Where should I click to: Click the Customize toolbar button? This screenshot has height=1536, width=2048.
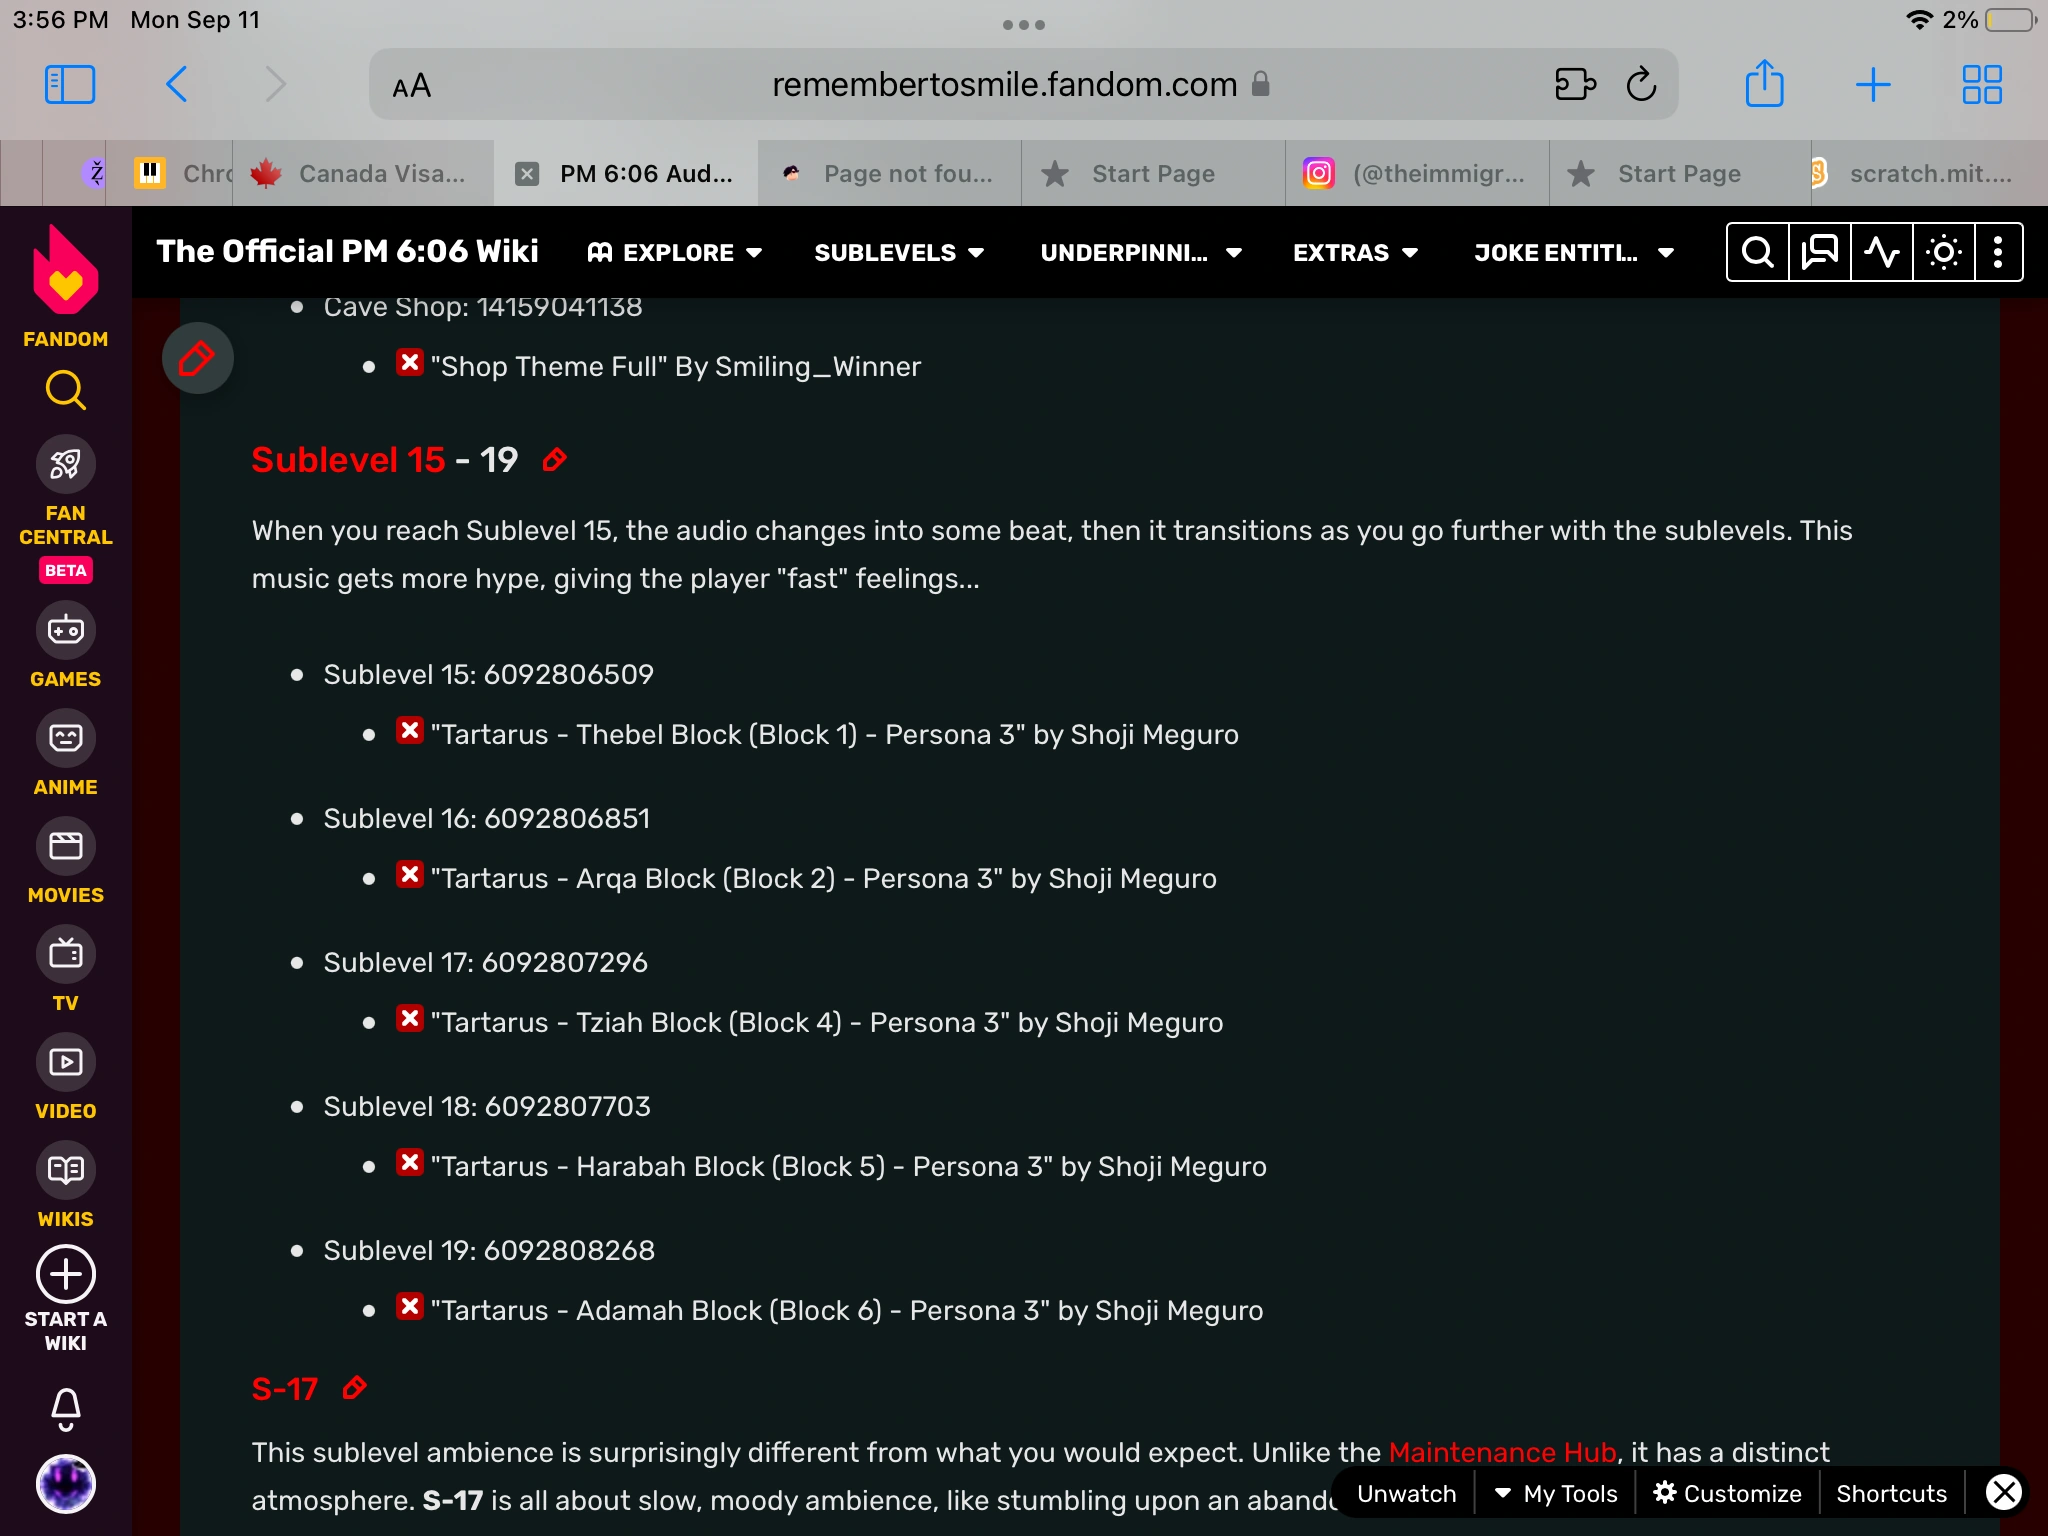tap(1727, 1493)
